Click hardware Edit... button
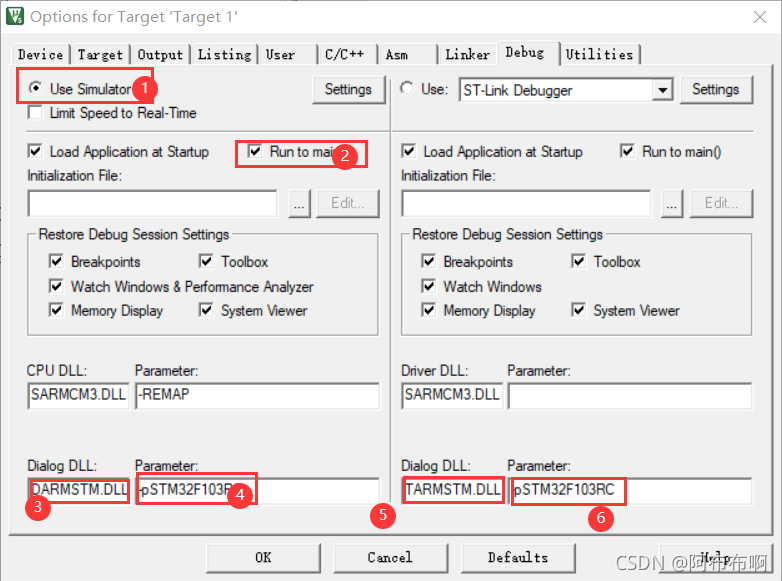Image resolution: width=782 pixels, height=581 pixels. (721, 203)
